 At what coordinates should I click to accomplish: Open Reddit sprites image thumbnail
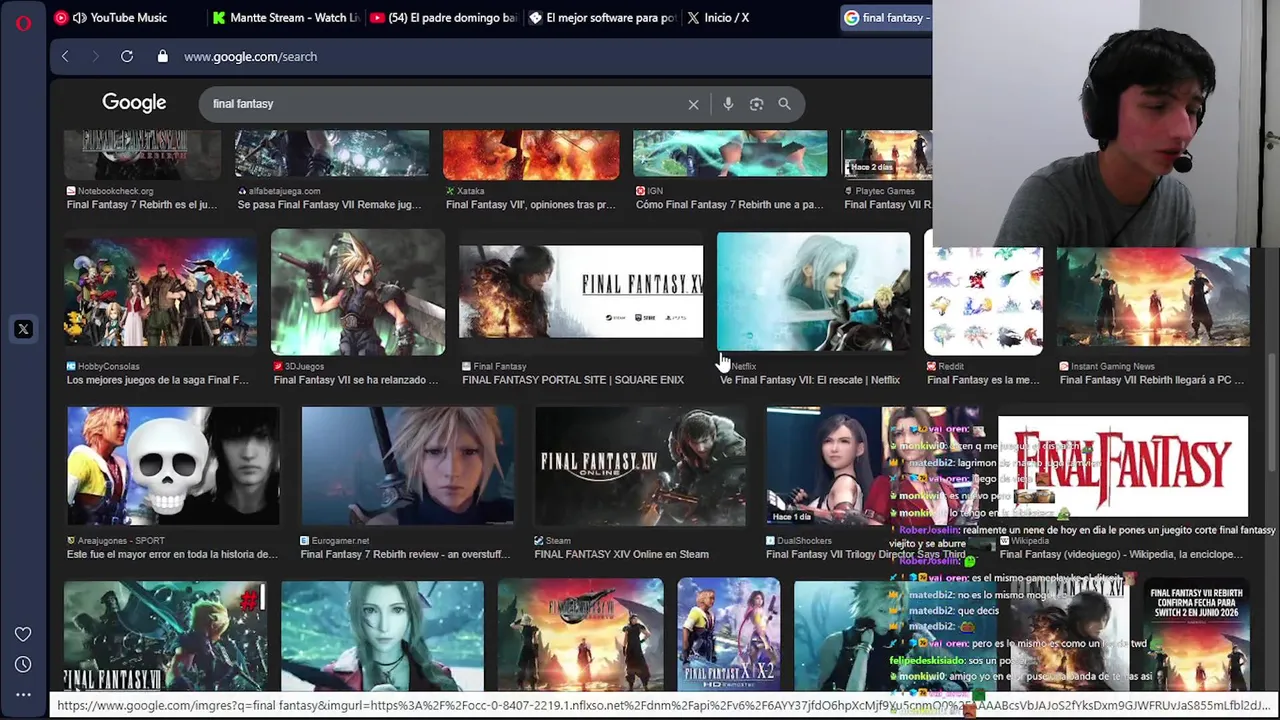click(x=983, y=301)
